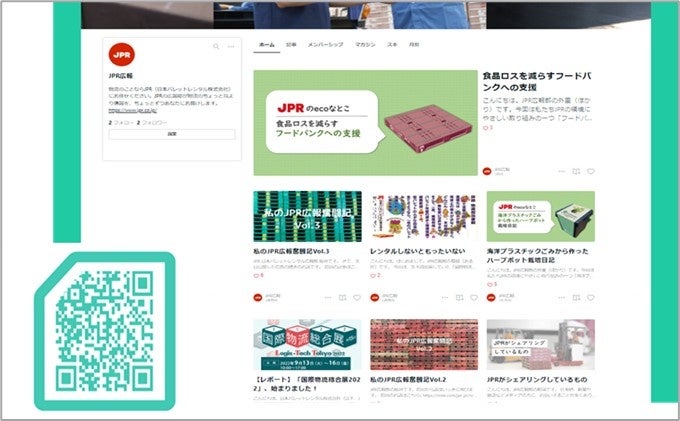
Task: Click author avatar under レンタルしないともったいない
Action: tap(375, 297)
